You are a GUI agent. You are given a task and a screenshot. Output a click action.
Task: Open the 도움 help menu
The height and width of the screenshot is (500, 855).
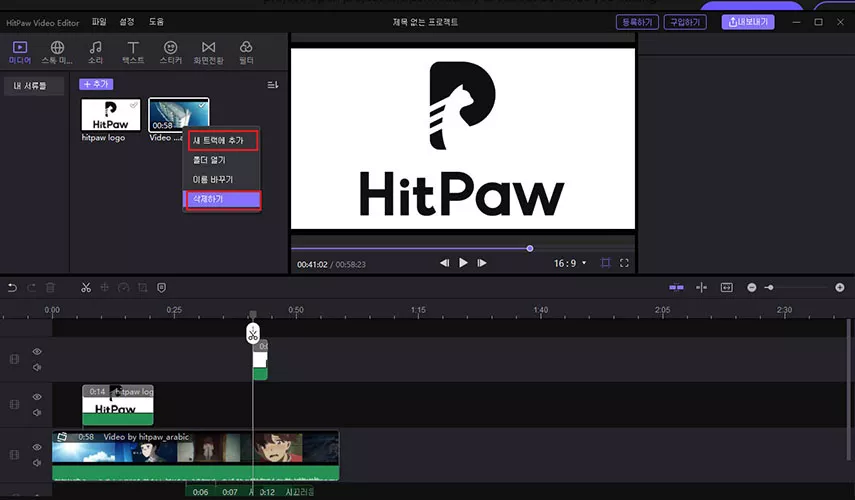tap(156, 22)
